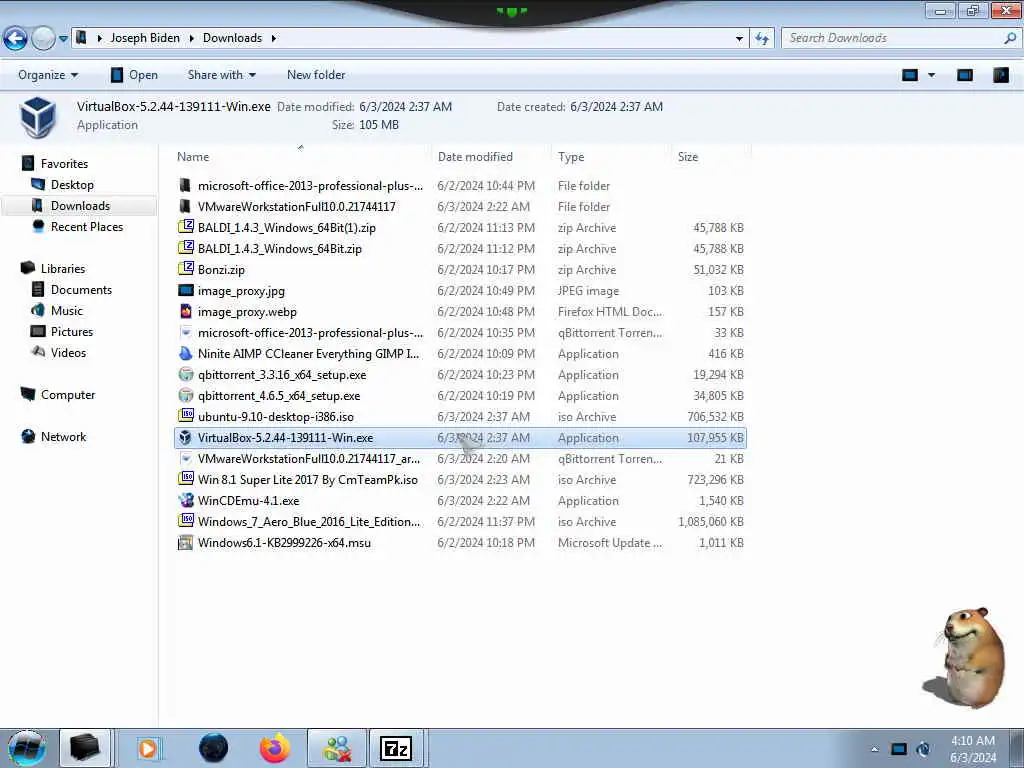
Task: Select VirtualBox-5.2.44-139111-Win.exe icon in list
Action: [x=185, y=438]
